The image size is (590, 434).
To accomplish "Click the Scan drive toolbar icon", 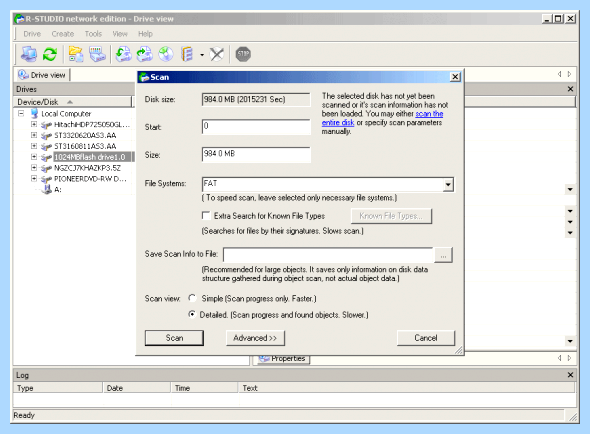I will 97,54.
